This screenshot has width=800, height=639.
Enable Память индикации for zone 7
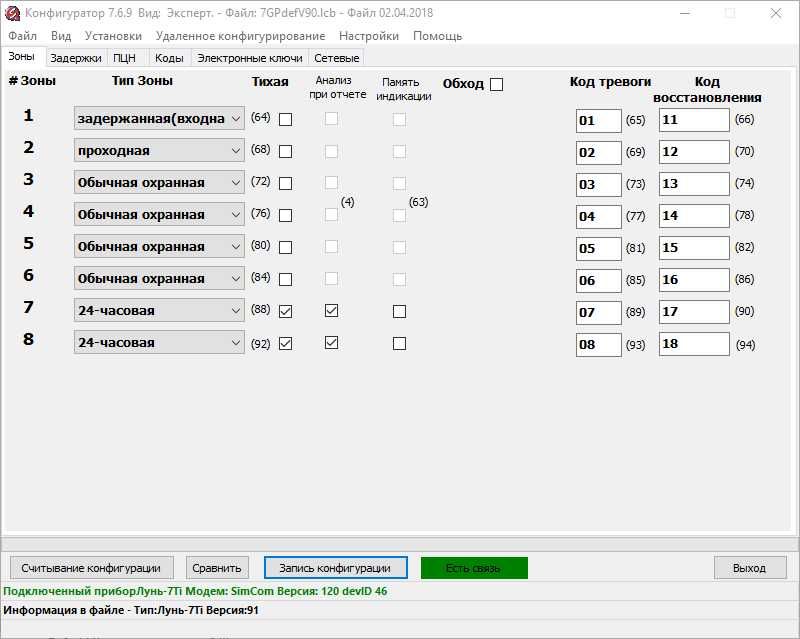pyautogui.click(x=399, y=311)
